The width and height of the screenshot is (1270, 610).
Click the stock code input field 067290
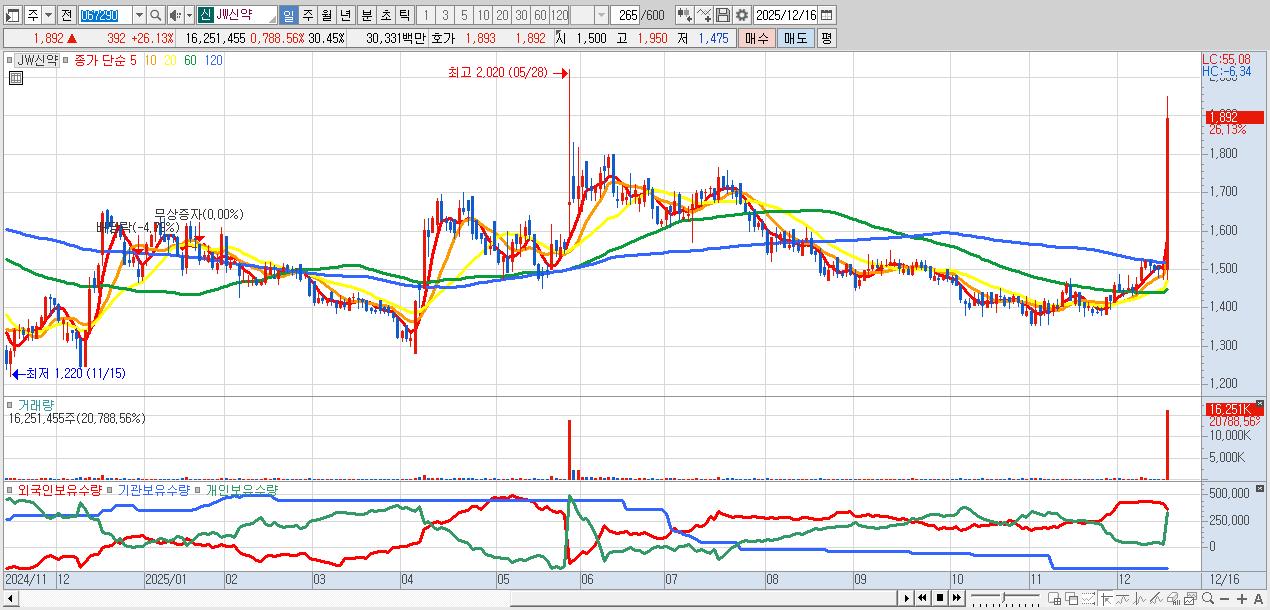pos(105,15)
